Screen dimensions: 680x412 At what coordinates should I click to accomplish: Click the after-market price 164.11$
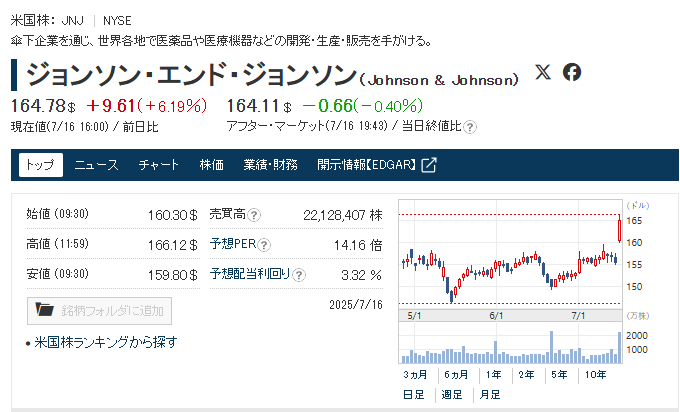(x=259, y=106)
